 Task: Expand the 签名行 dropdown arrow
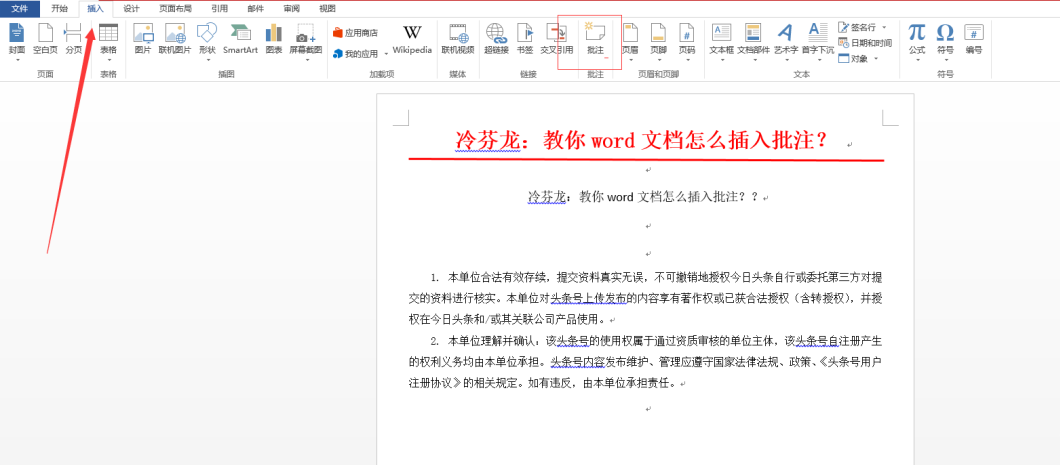[x=884, y=28]
